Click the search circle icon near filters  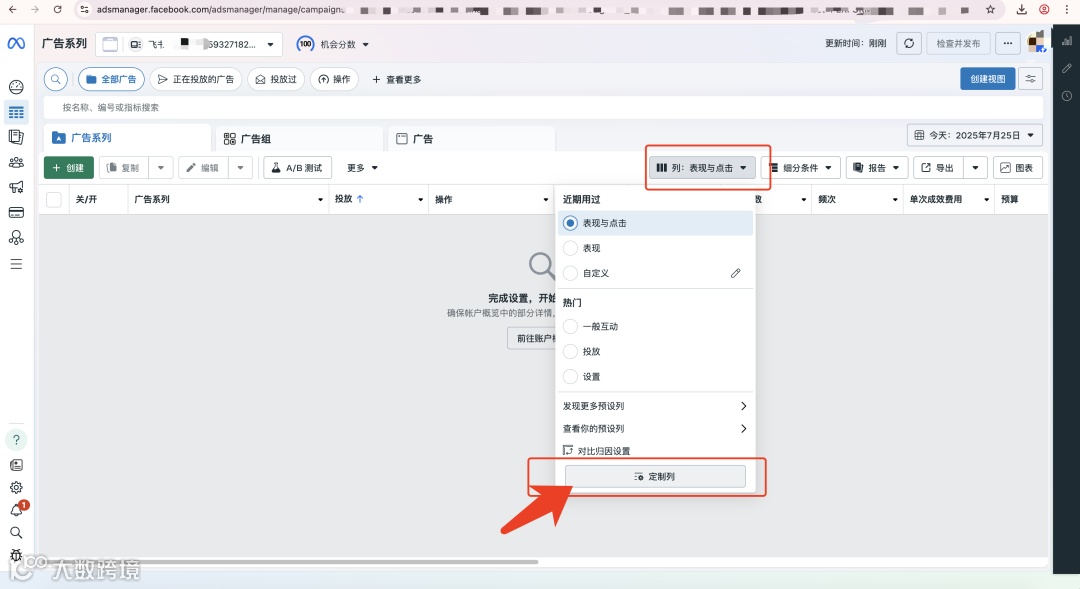56,79
